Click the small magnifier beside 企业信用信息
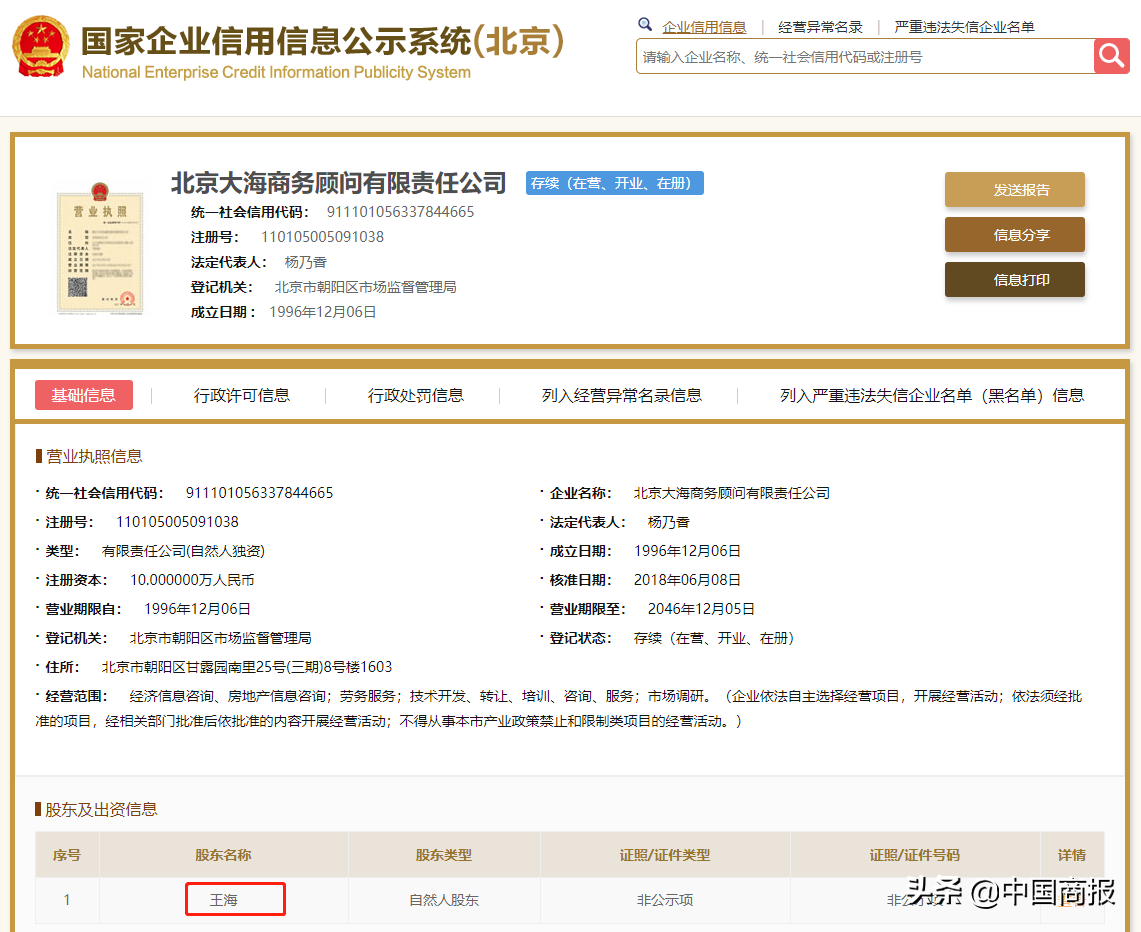 tap(646, 23)
